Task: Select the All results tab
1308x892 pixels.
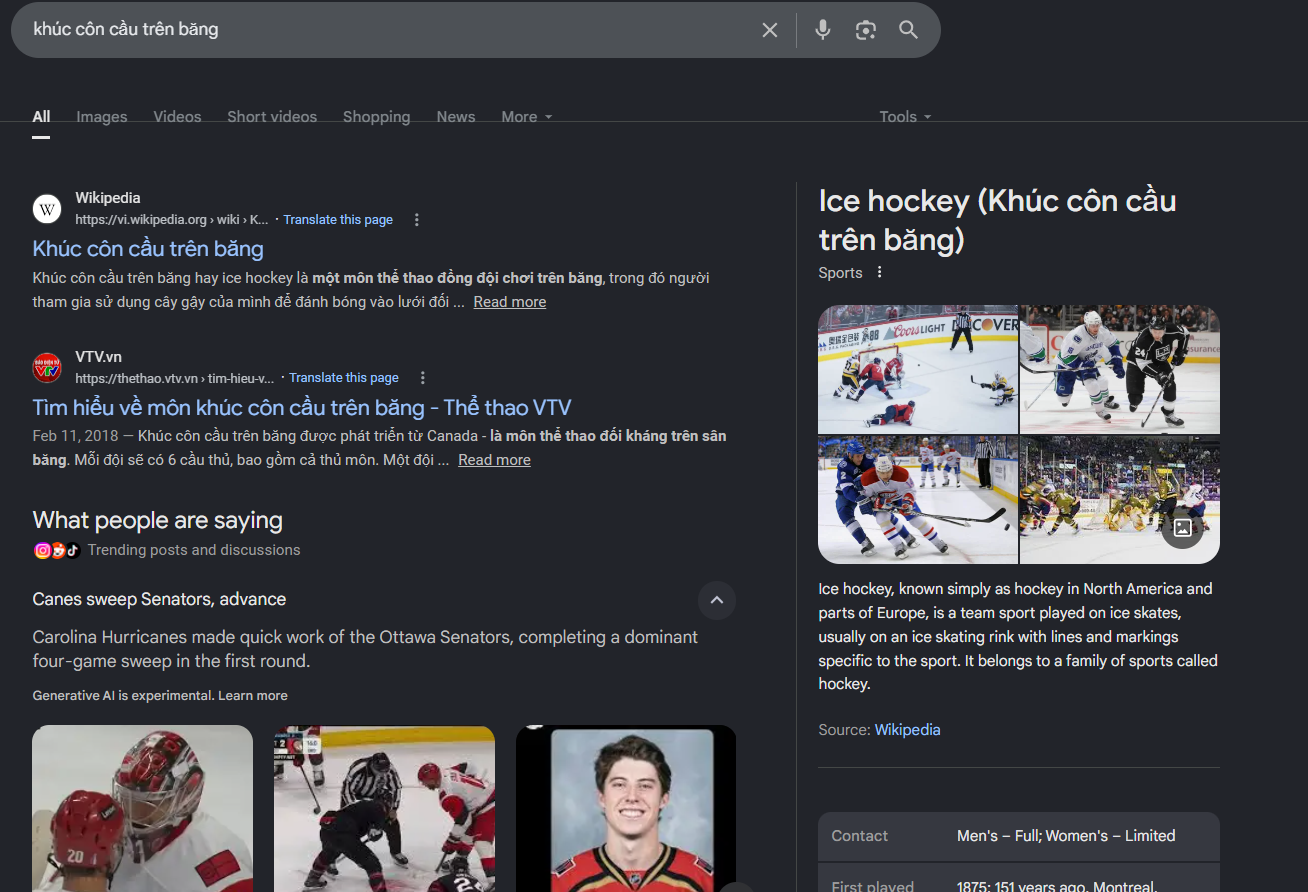Action: tap(41, 117)
